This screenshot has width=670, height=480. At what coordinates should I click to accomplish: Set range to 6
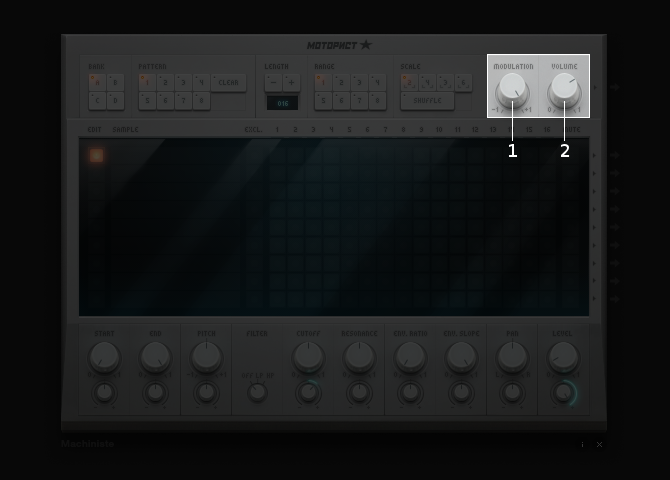(x=341, y=101)
